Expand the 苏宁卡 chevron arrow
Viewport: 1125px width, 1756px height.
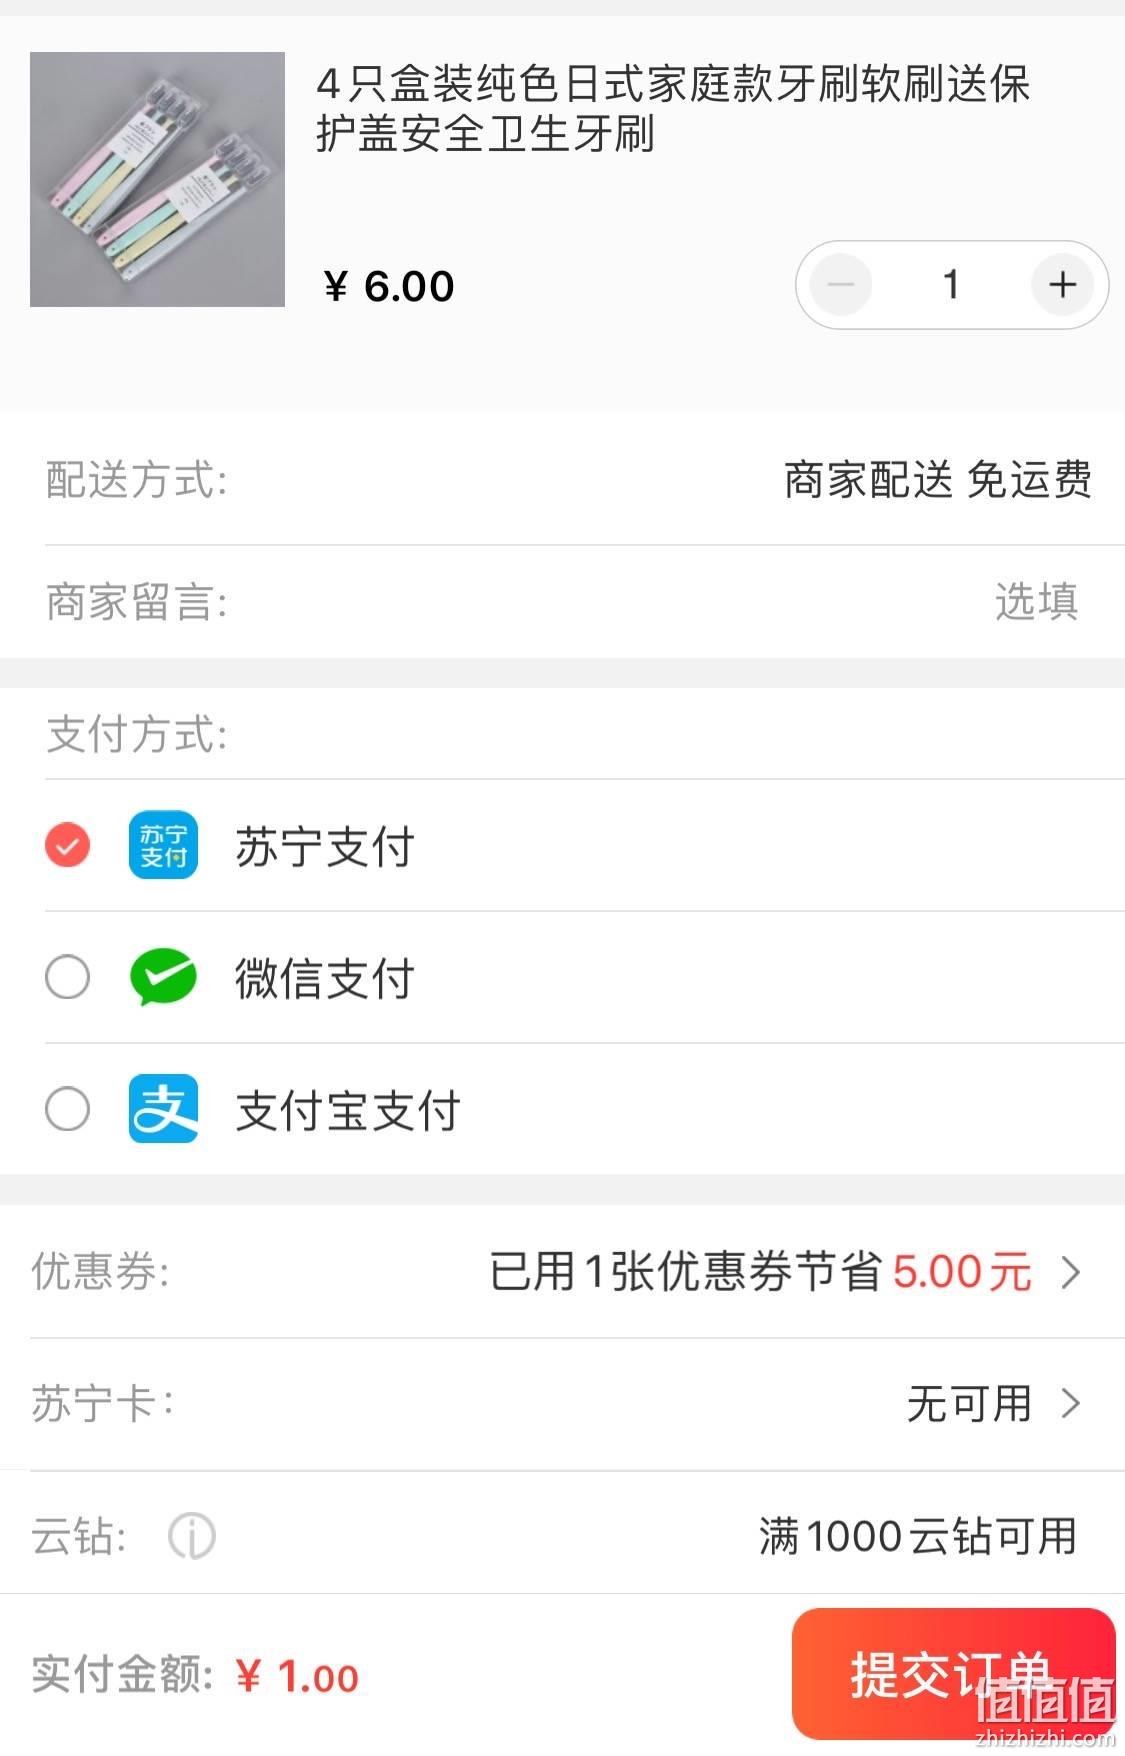tap(1071, 1404)
